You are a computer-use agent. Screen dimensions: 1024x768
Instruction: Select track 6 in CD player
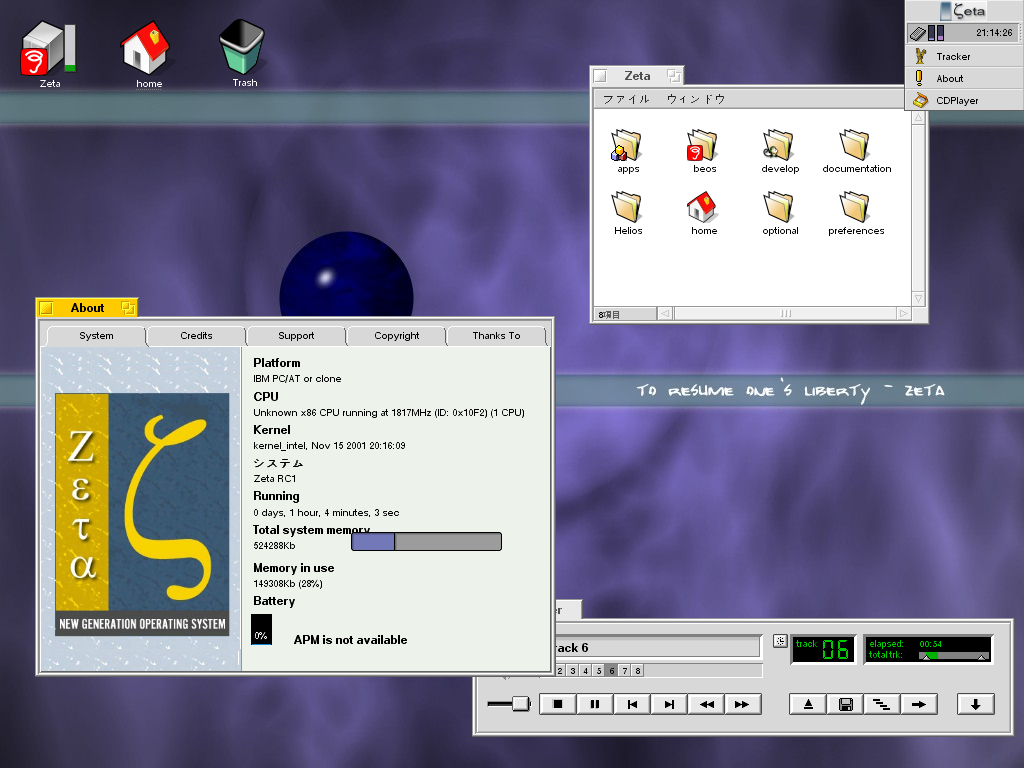[612, 671]
